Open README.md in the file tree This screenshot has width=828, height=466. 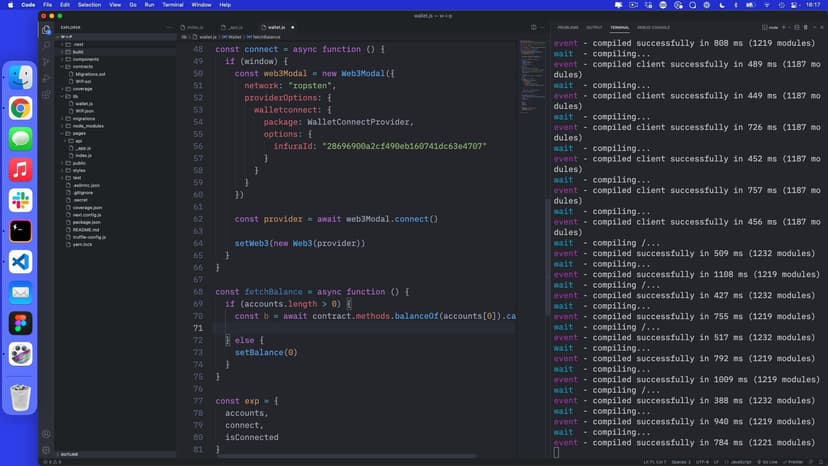coord(87,229)
